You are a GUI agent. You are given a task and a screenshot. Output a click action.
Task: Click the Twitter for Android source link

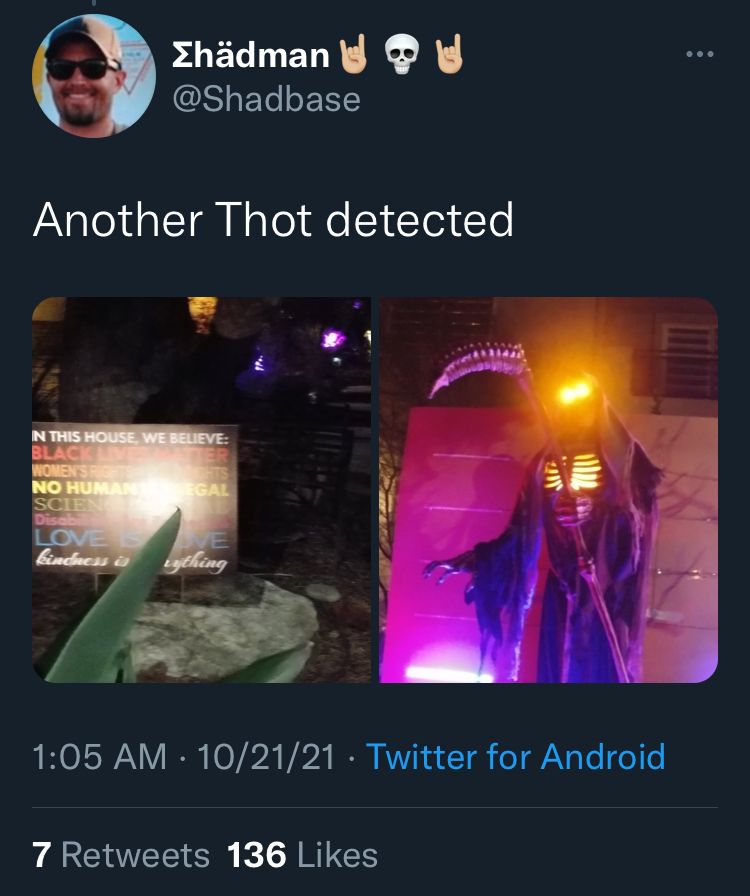[516, 757]
